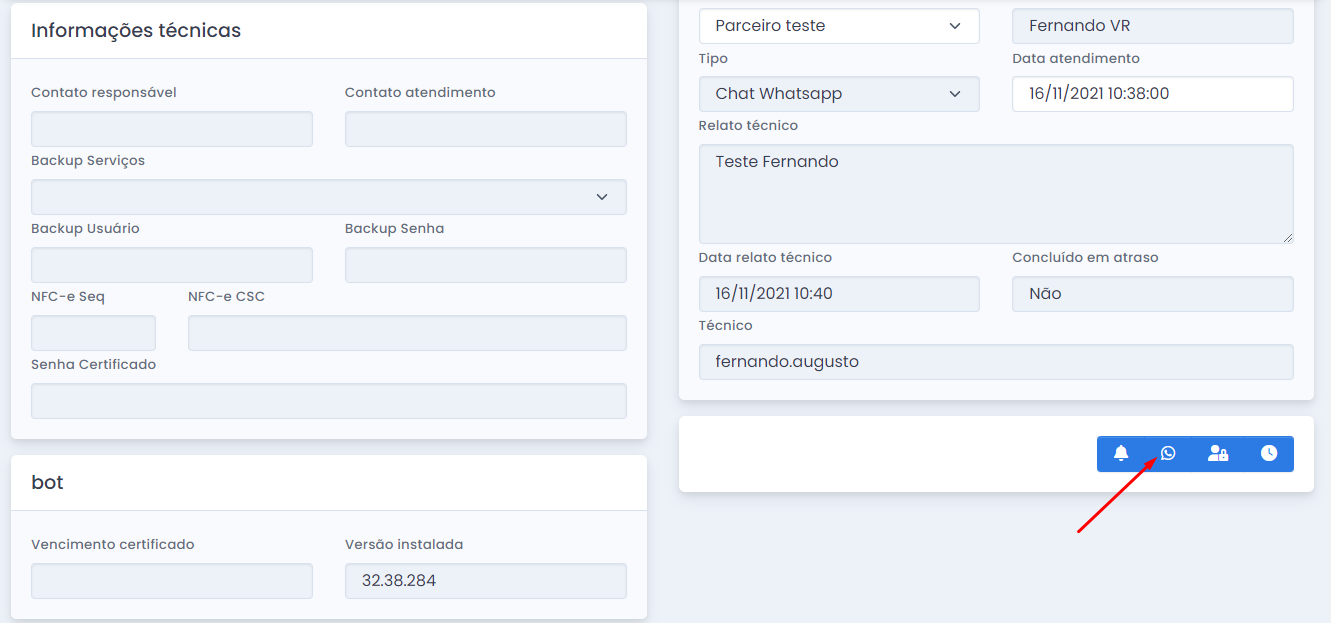Open the WhatsApp chat icon

pyautogui.click(x=1168, y=454)
